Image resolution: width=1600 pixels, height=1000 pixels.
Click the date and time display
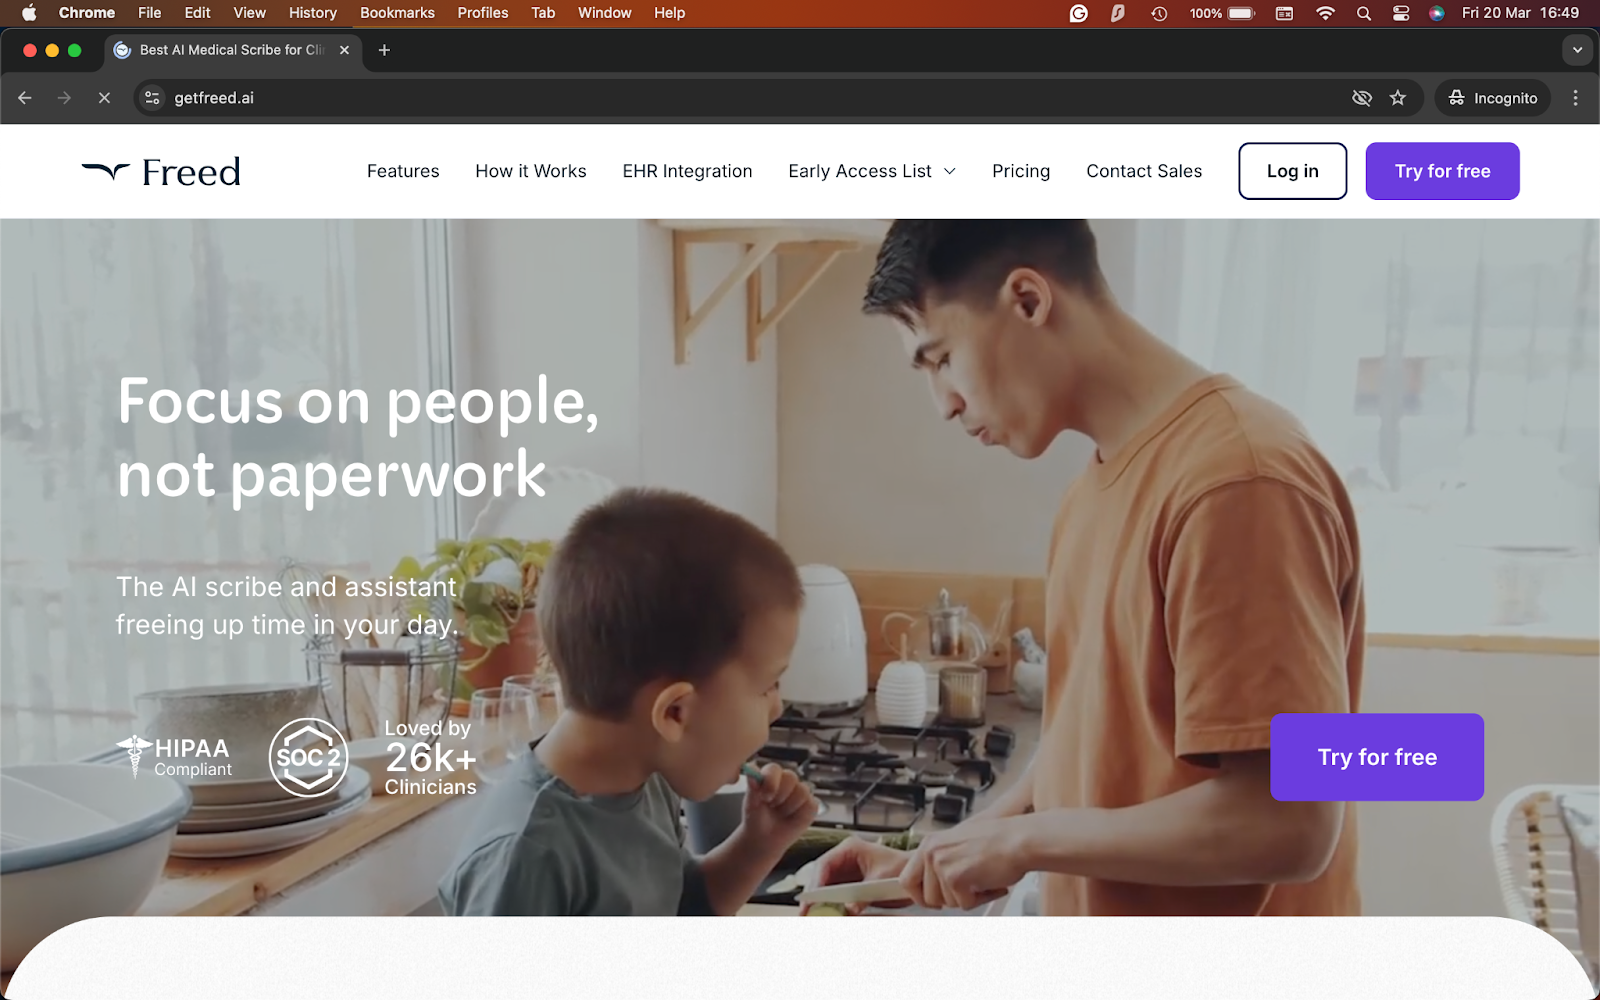point(1520,13)
